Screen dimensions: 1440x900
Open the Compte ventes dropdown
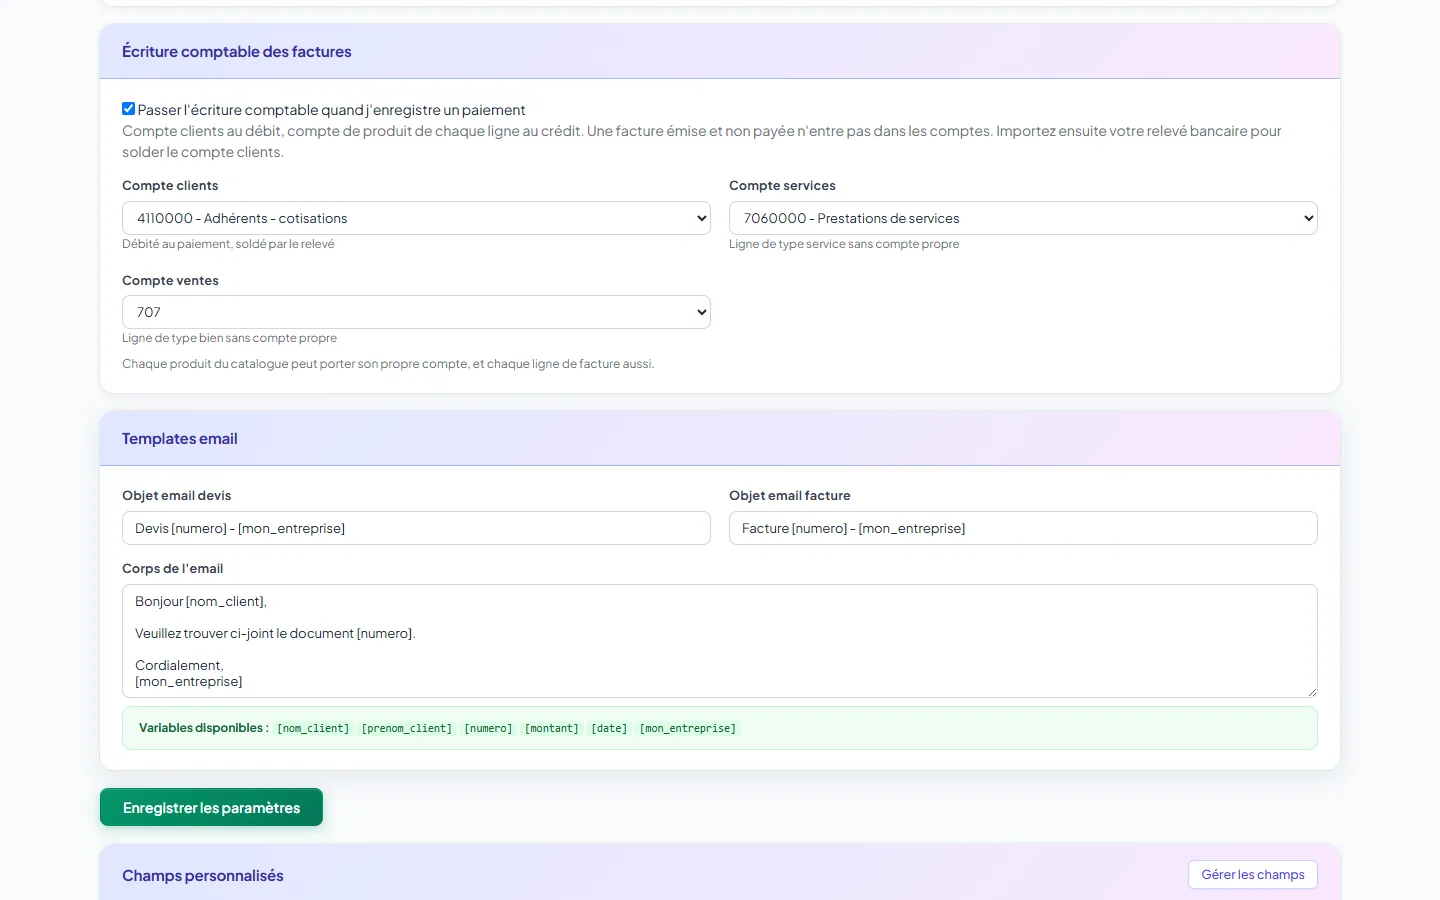point(416,312)
